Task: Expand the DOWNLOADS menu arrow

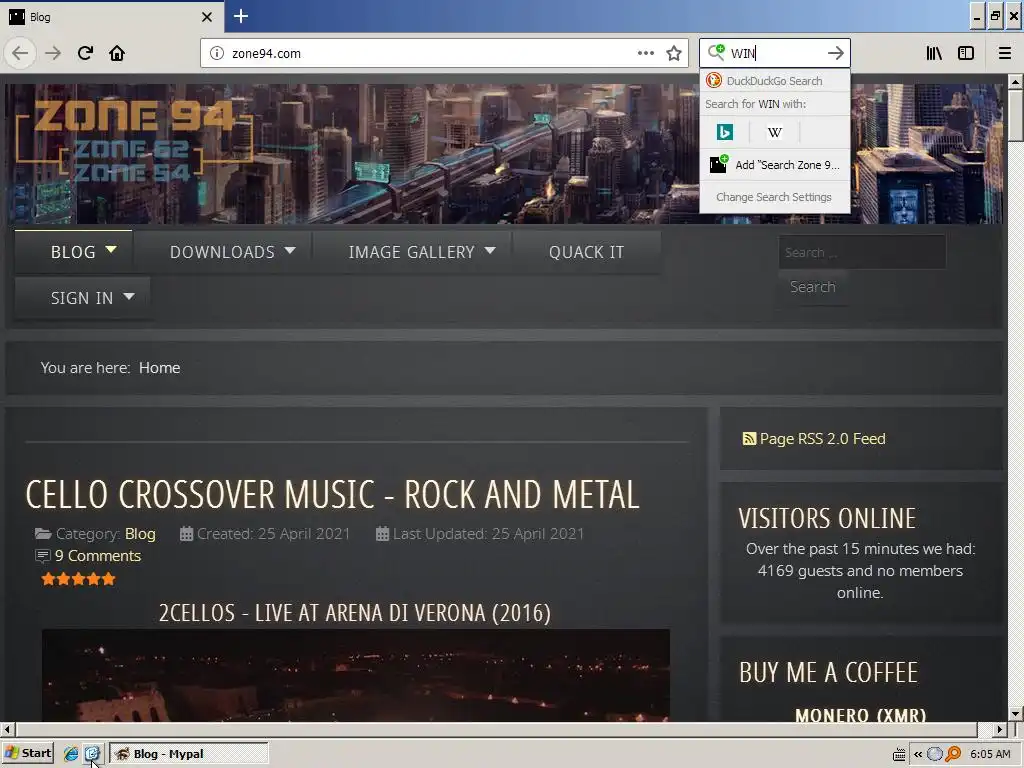Action: click(290, 251)
